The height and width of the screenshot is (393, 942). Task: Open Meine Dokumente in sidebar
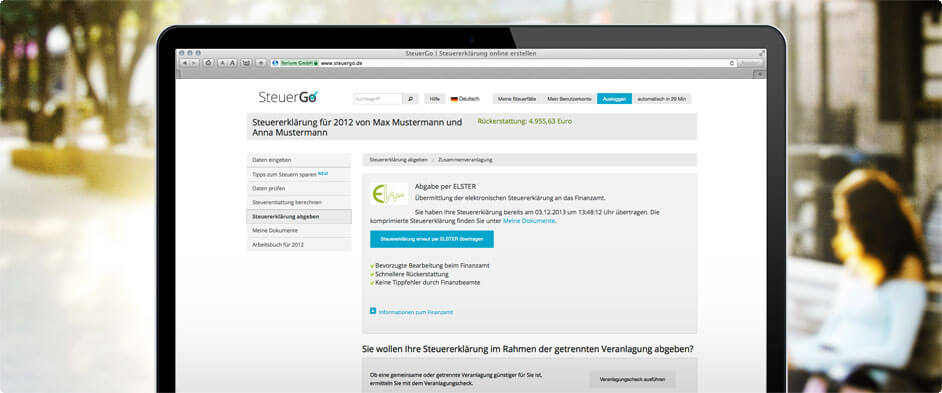(x=299, y=230)
